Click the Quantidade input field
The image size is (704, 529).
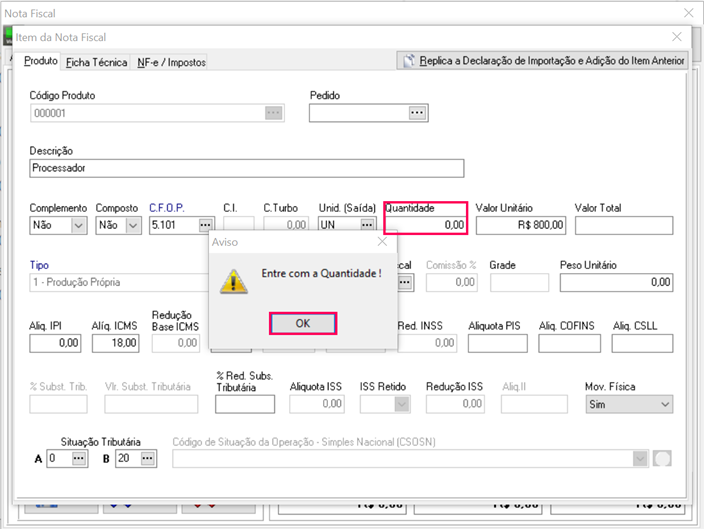coord(426,225)
